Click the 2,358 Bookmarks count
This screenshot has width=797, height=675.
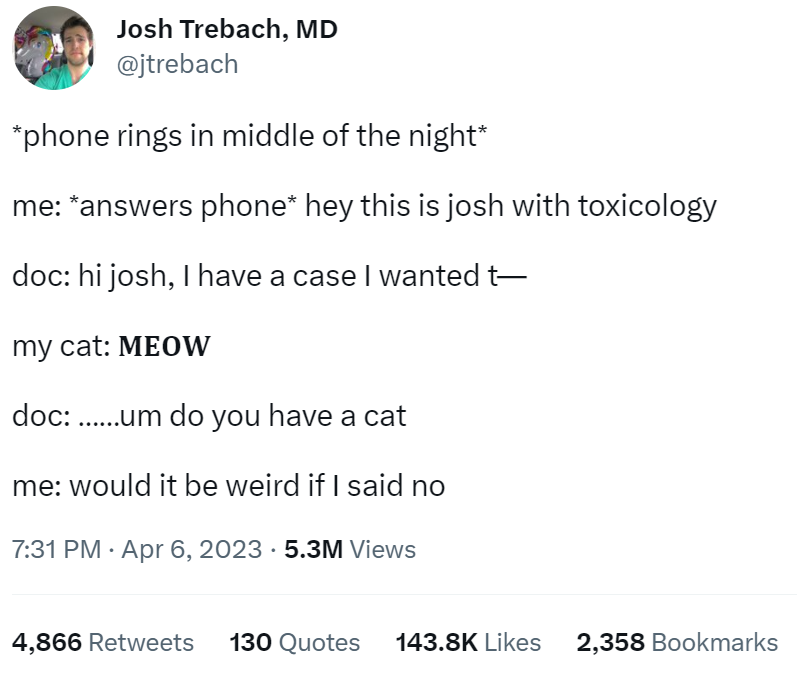click(x=677, y=642)
